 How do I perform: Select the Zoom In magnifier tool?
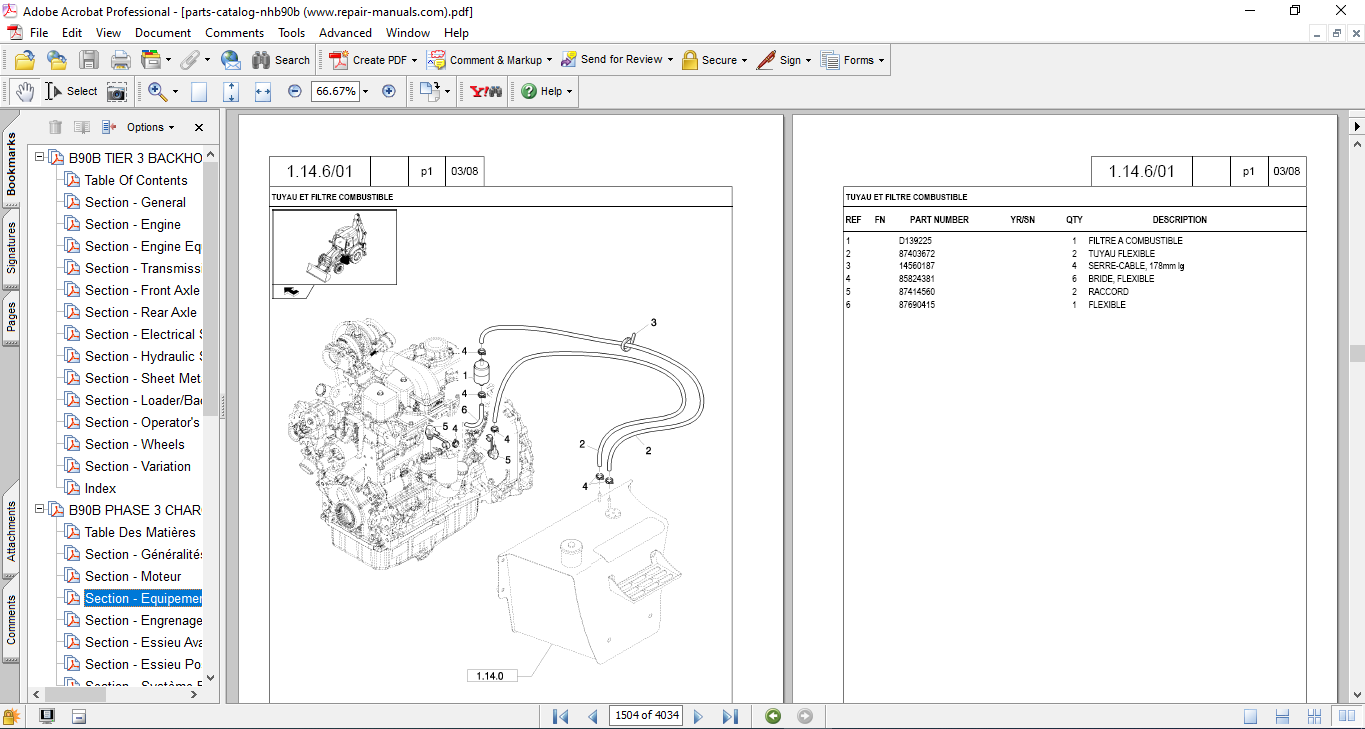coord(157,91)
